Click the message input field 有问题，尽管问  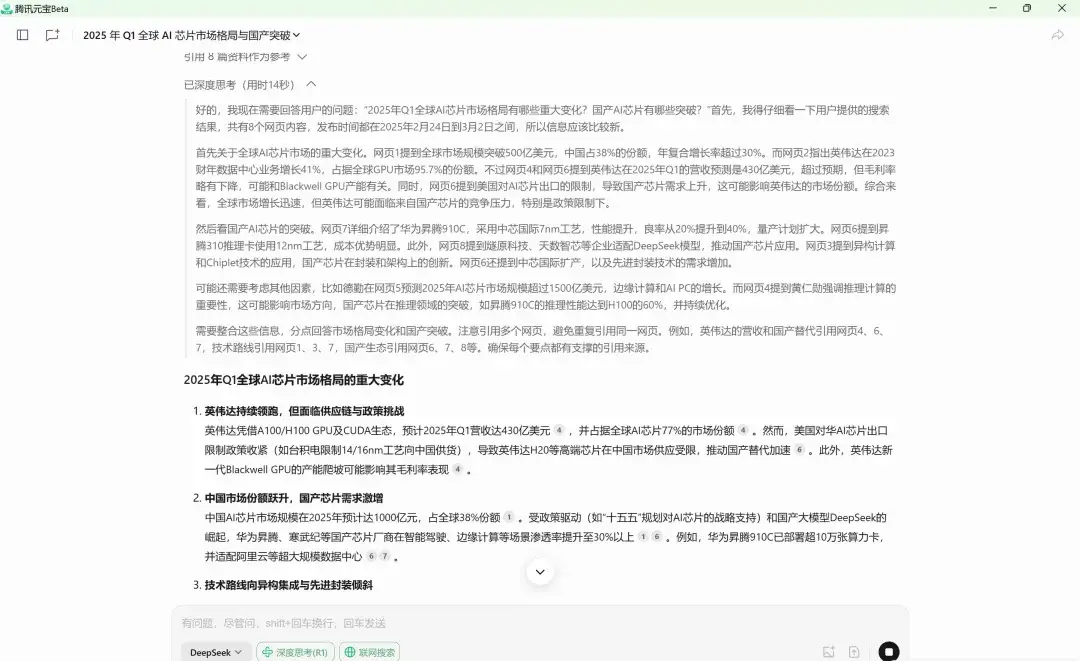pyautogui.click(x=540, y=623)
